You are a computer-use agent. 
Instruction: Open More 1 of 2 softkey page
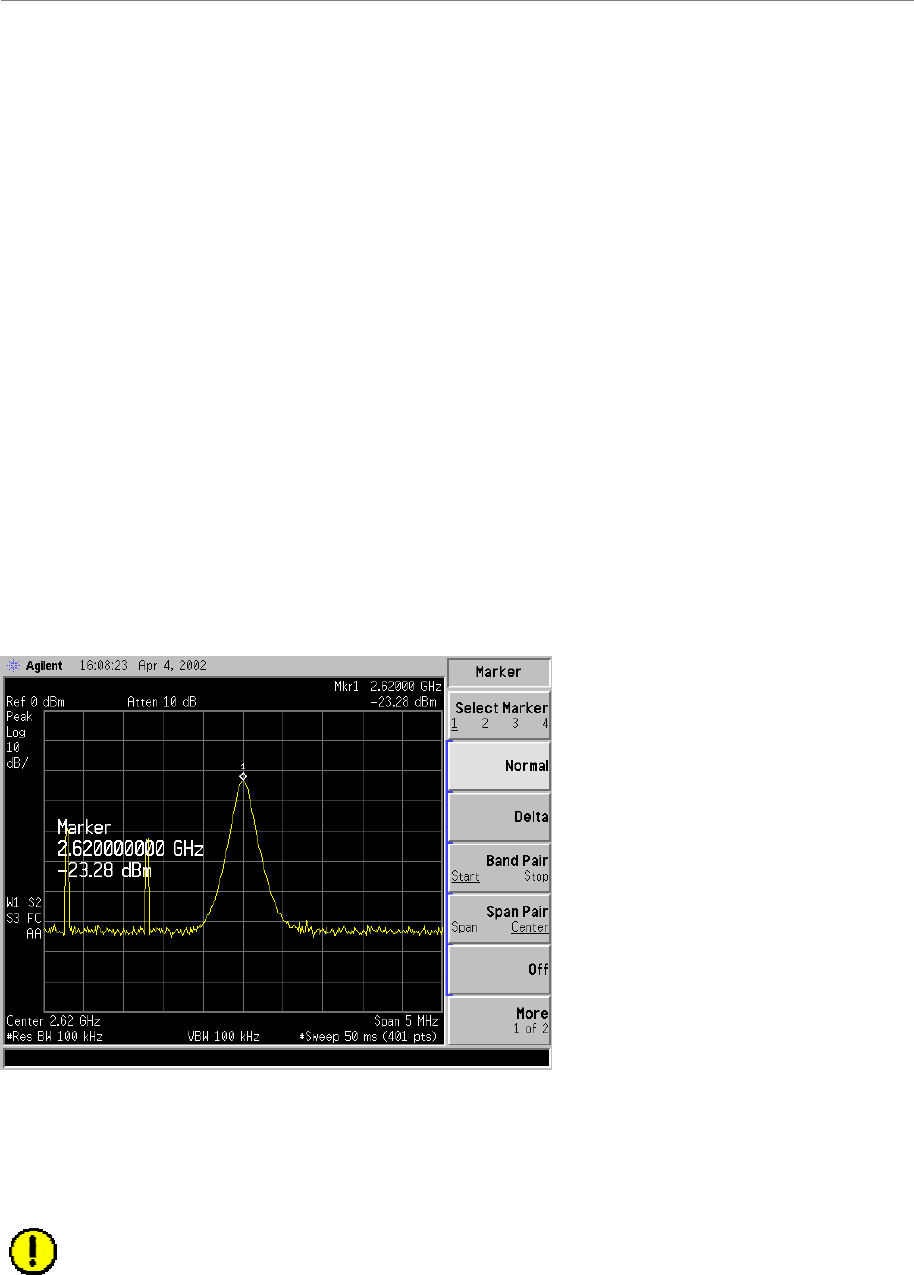pos(499,1020)
